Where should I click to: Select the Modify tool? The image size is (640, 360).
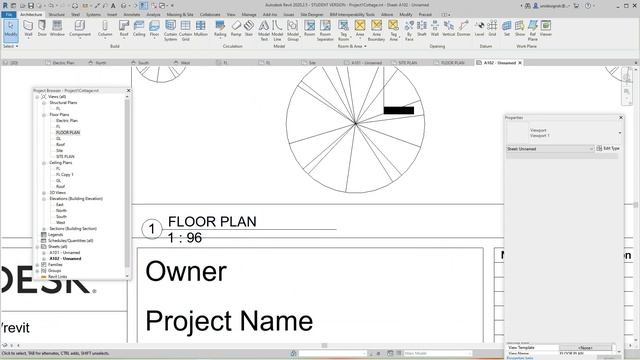pyautogui.click(x=11, y=30)
